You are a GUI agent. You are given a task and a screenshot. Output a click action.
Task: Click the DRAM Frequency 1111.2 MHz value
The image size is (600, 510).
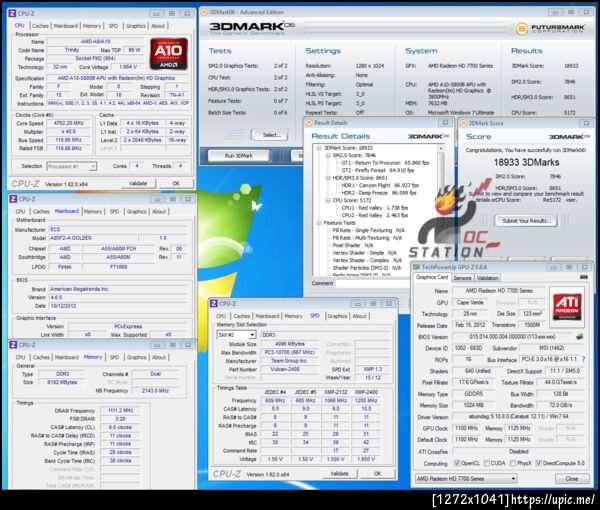(121, 411)
